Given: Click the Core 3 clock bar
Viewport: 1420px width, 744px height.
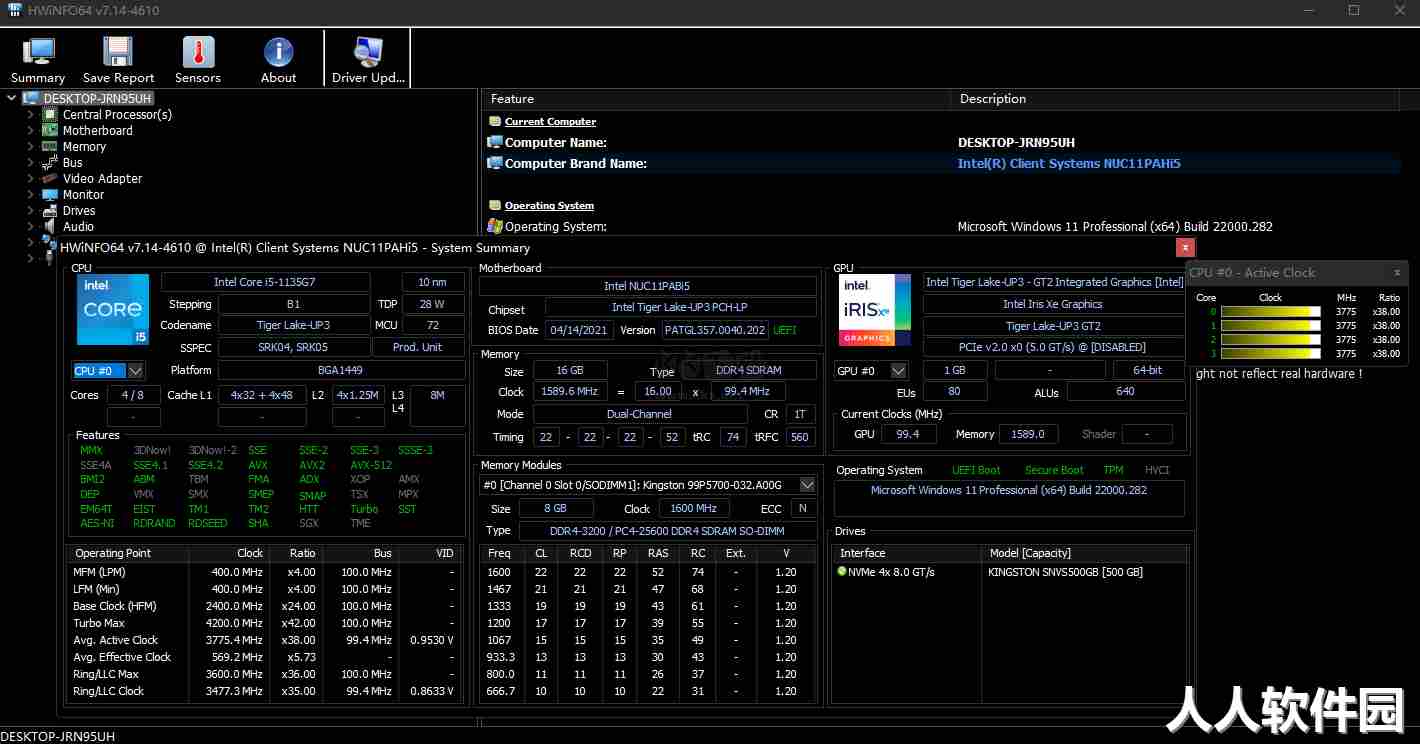Looking at the screenshot, I should [1271, 354].
